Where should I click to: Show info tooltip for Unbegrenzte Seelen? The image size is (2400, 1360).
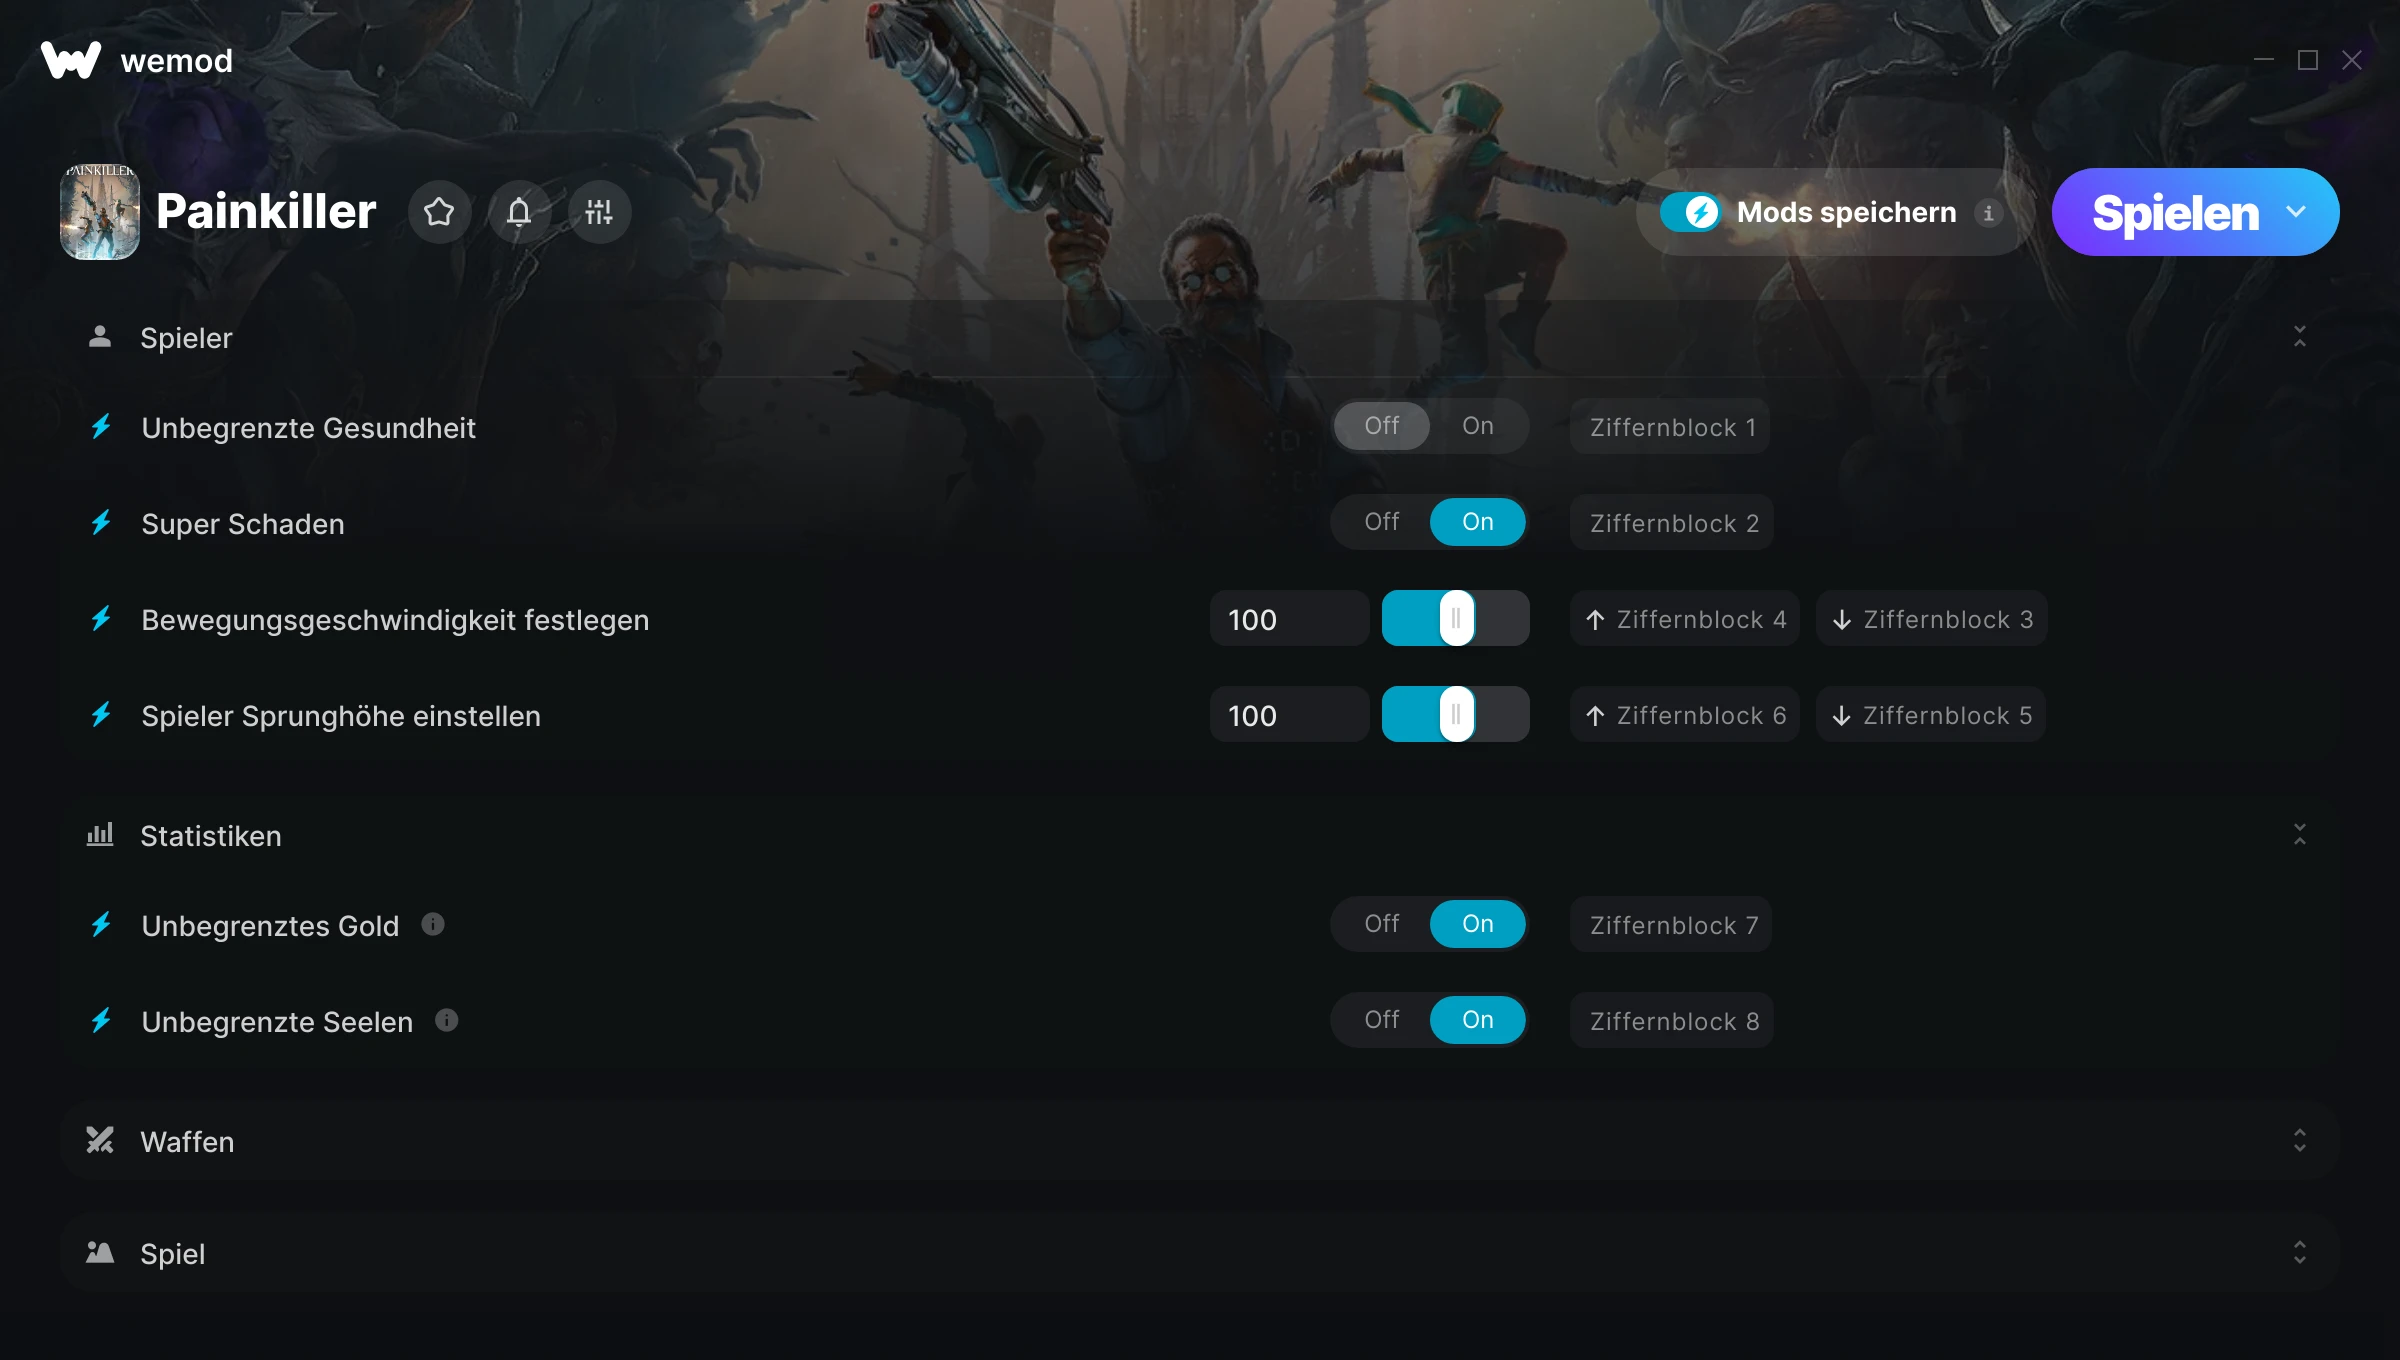tap(447, 1020)
